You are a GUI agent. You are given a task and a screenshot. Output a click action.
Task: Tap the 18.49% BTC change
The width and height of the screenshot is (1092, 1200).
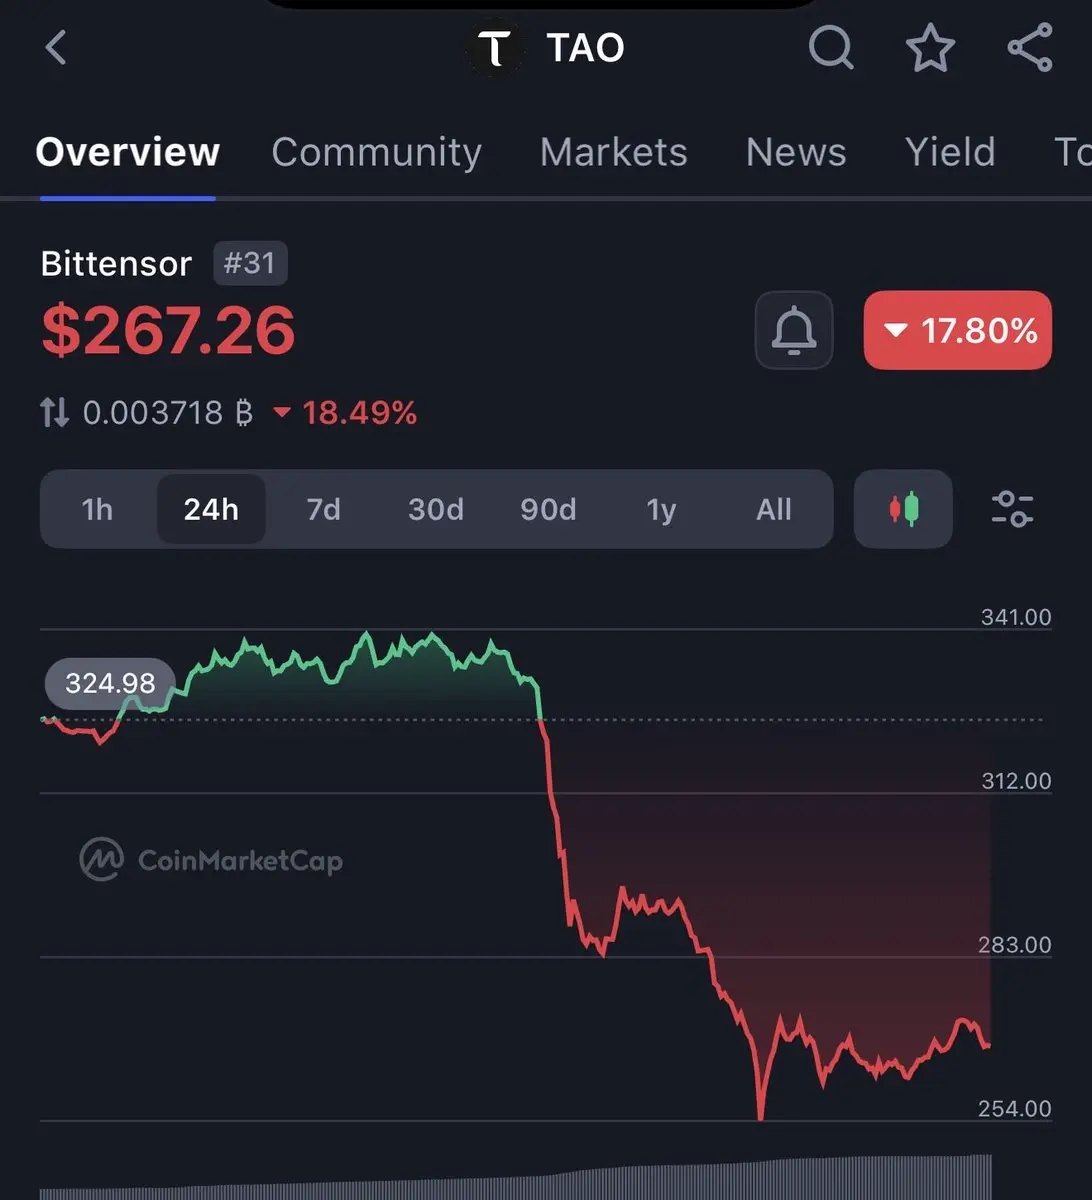point(345,412)
